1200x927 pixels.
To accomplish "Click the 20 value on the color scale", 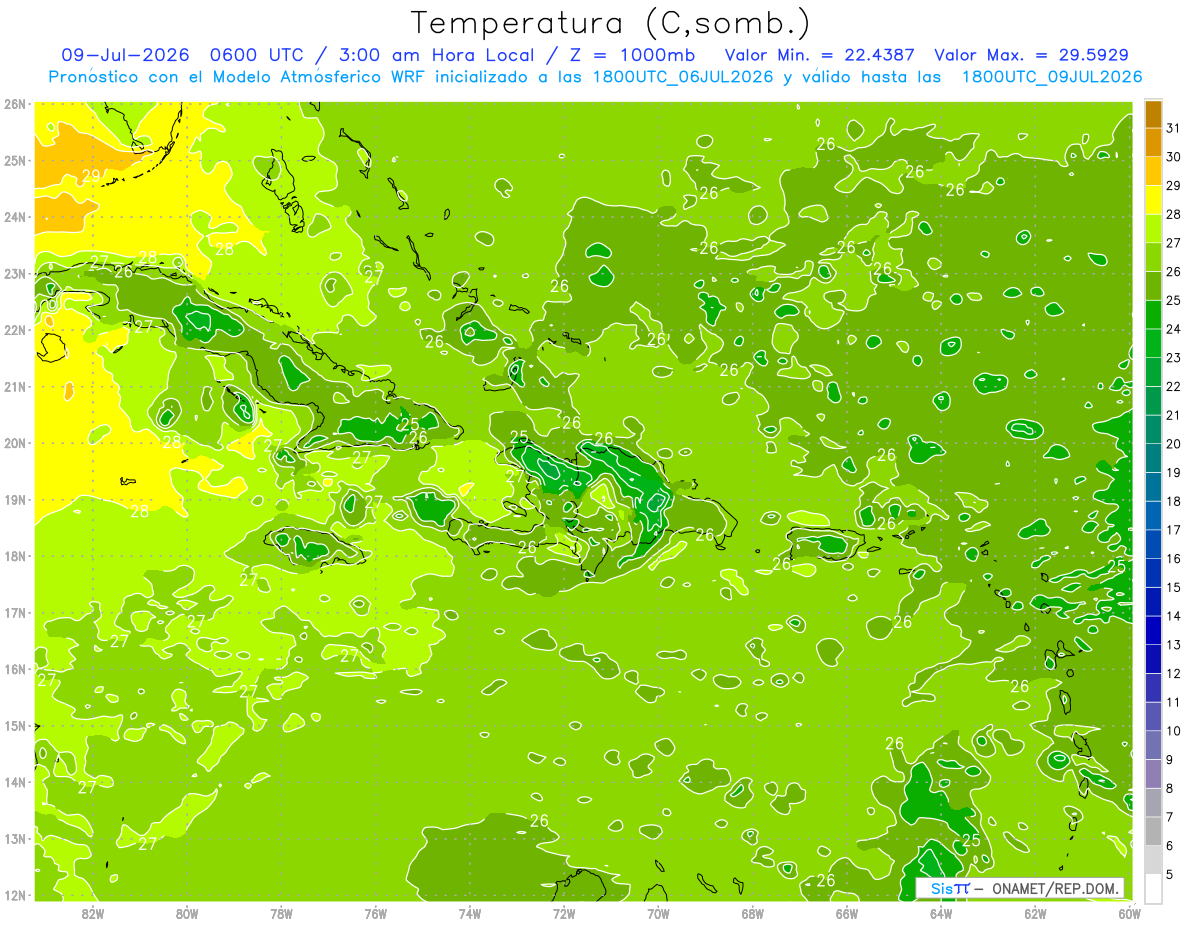I will pyautogui.click(x=1174, y=444).
